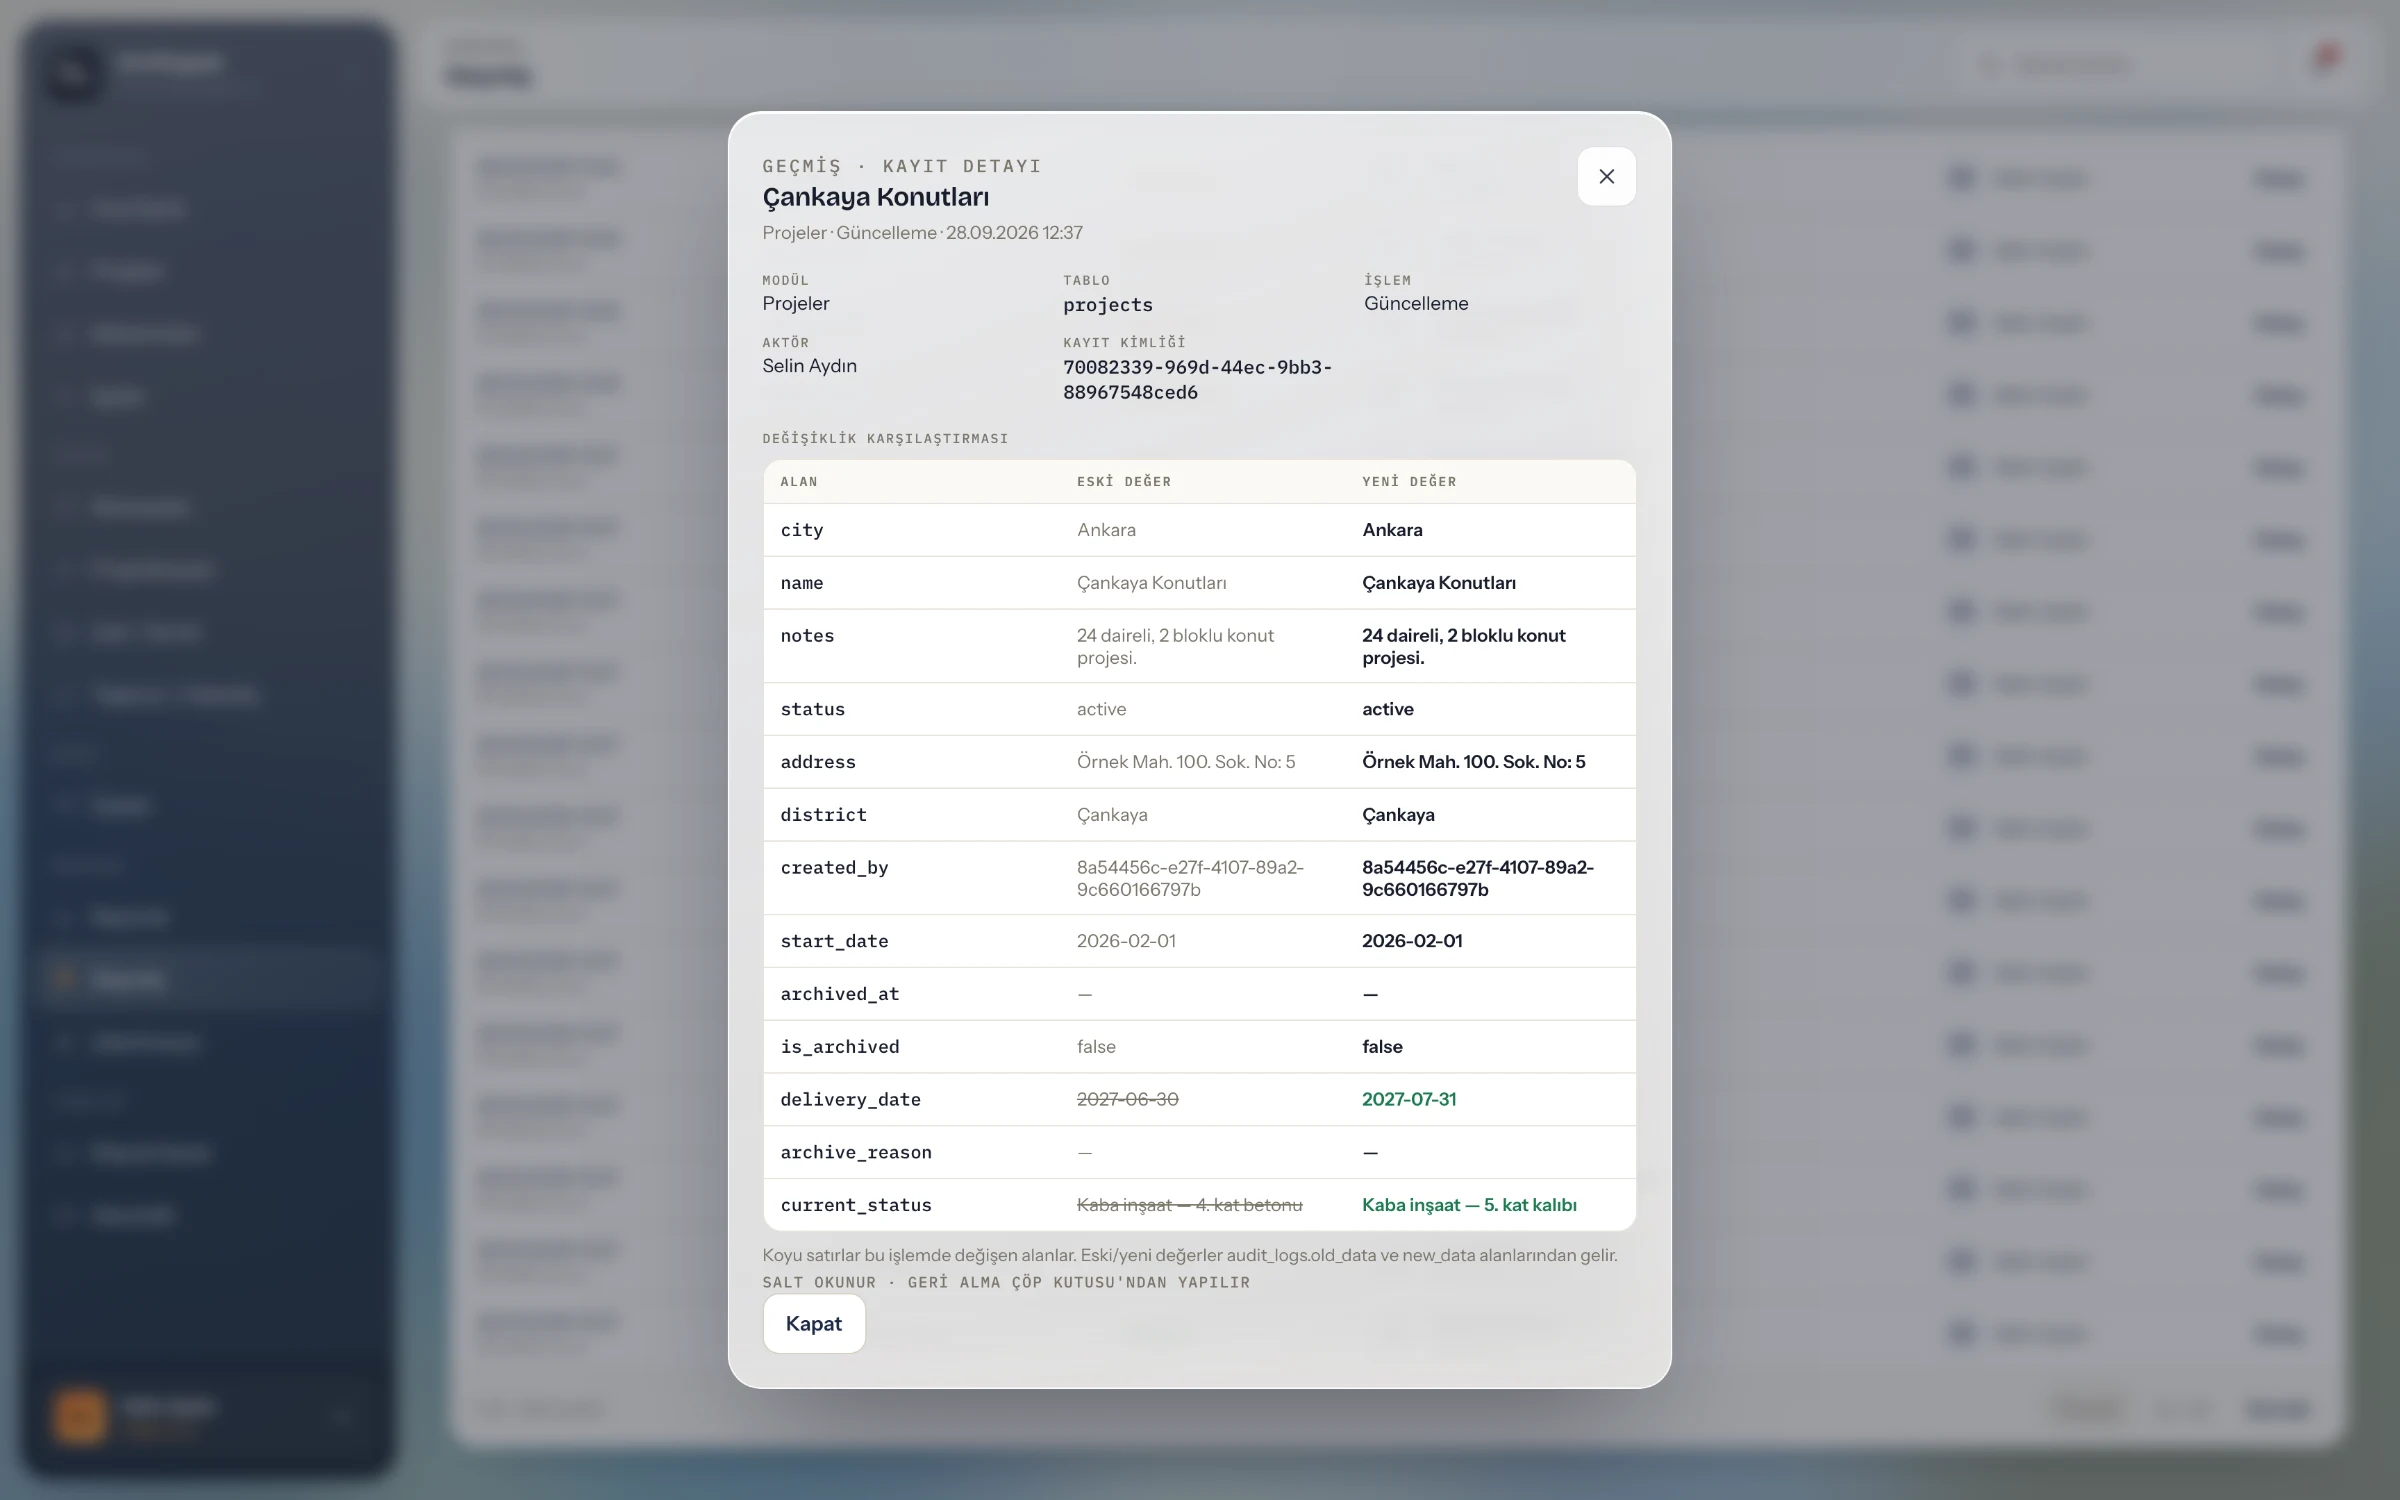Click the Güncelleme operation value
This screenshot has height=1500, width=2400.
click(x=1415, y=304)
